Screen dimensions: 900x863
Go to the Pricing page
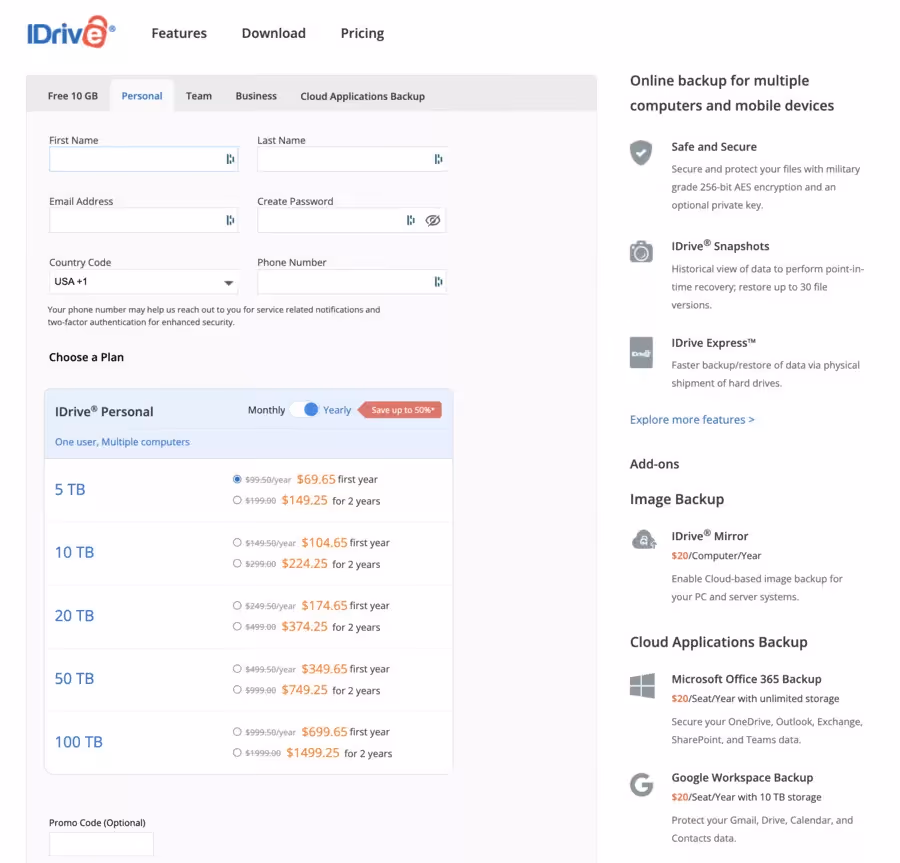click(x=362, y=33)
